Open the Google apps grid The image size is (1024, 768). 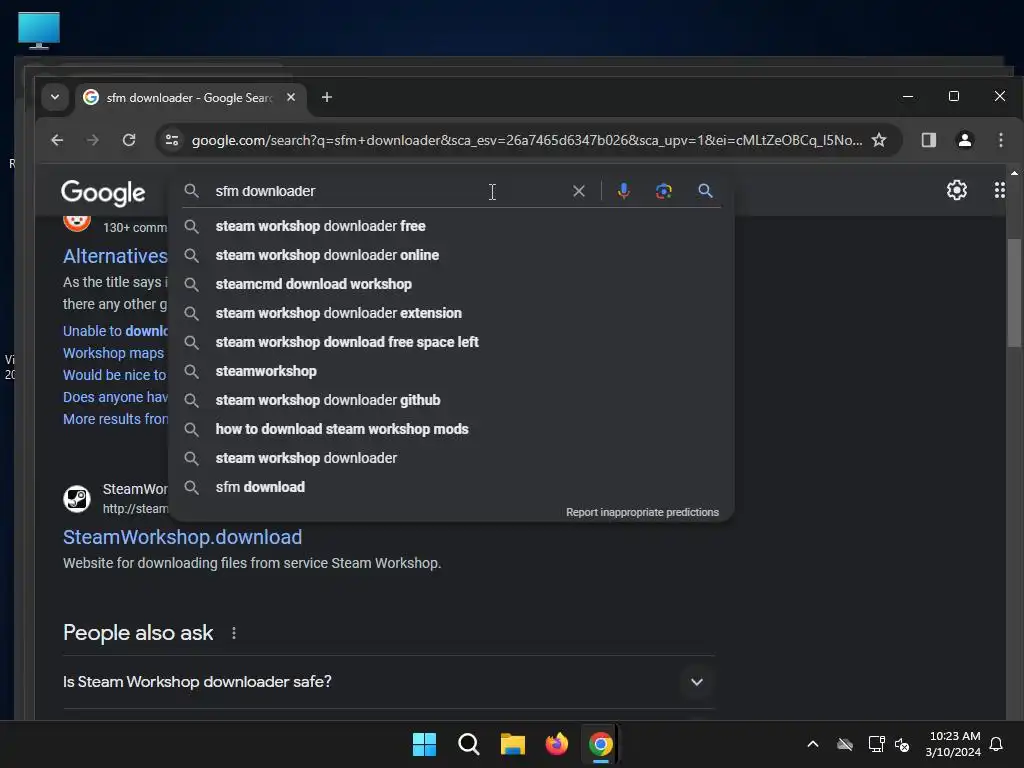(1000, 190)
